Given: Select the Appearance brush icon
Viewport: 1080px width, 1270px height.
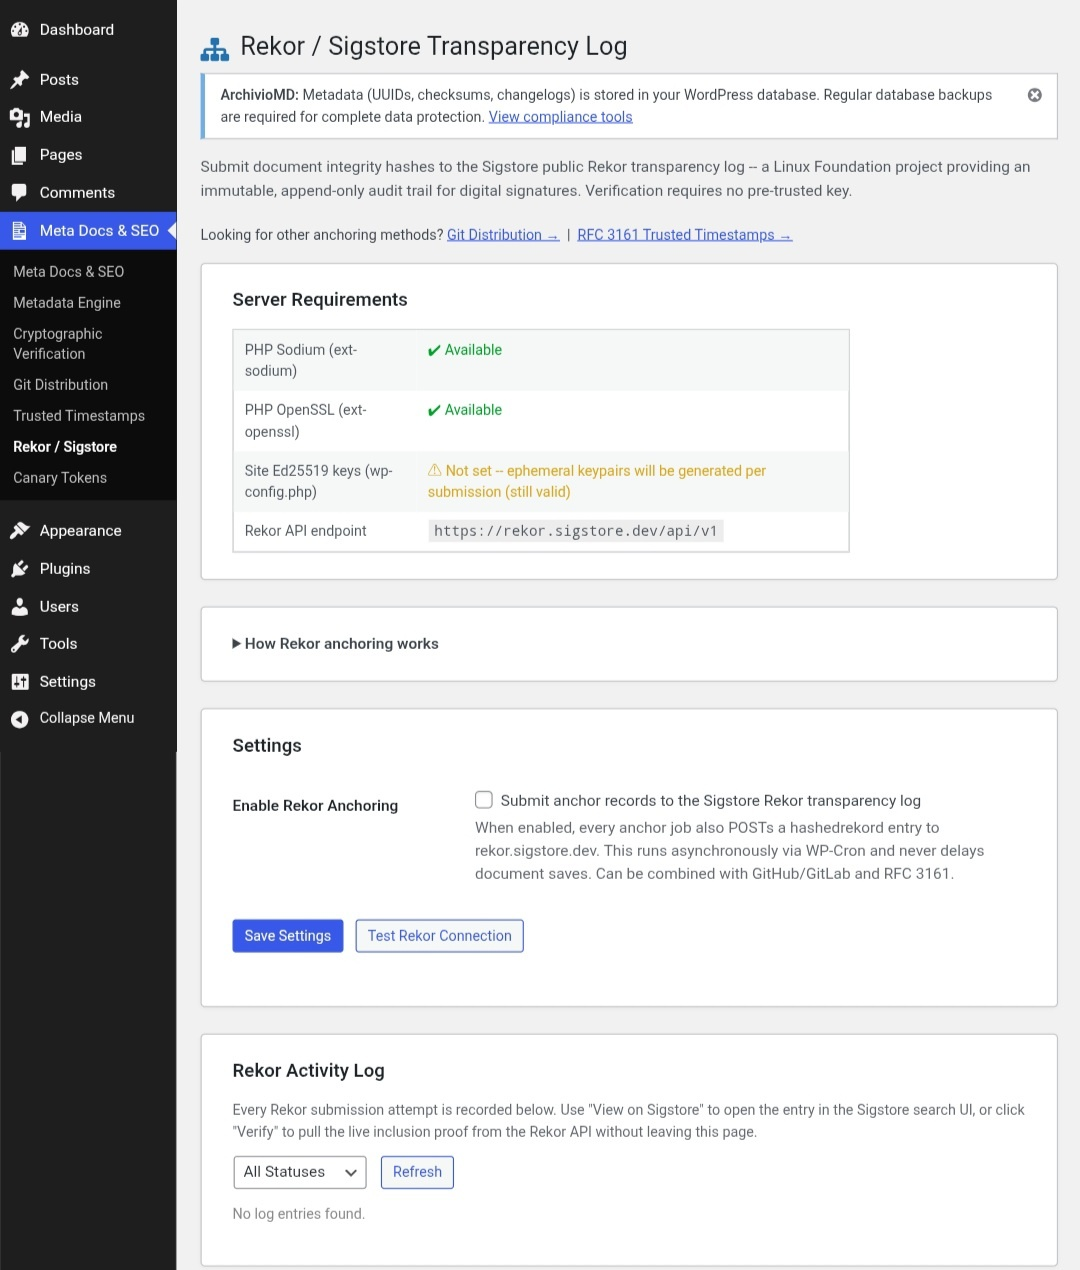Looking at the screenshot, I should coord(20,530).
